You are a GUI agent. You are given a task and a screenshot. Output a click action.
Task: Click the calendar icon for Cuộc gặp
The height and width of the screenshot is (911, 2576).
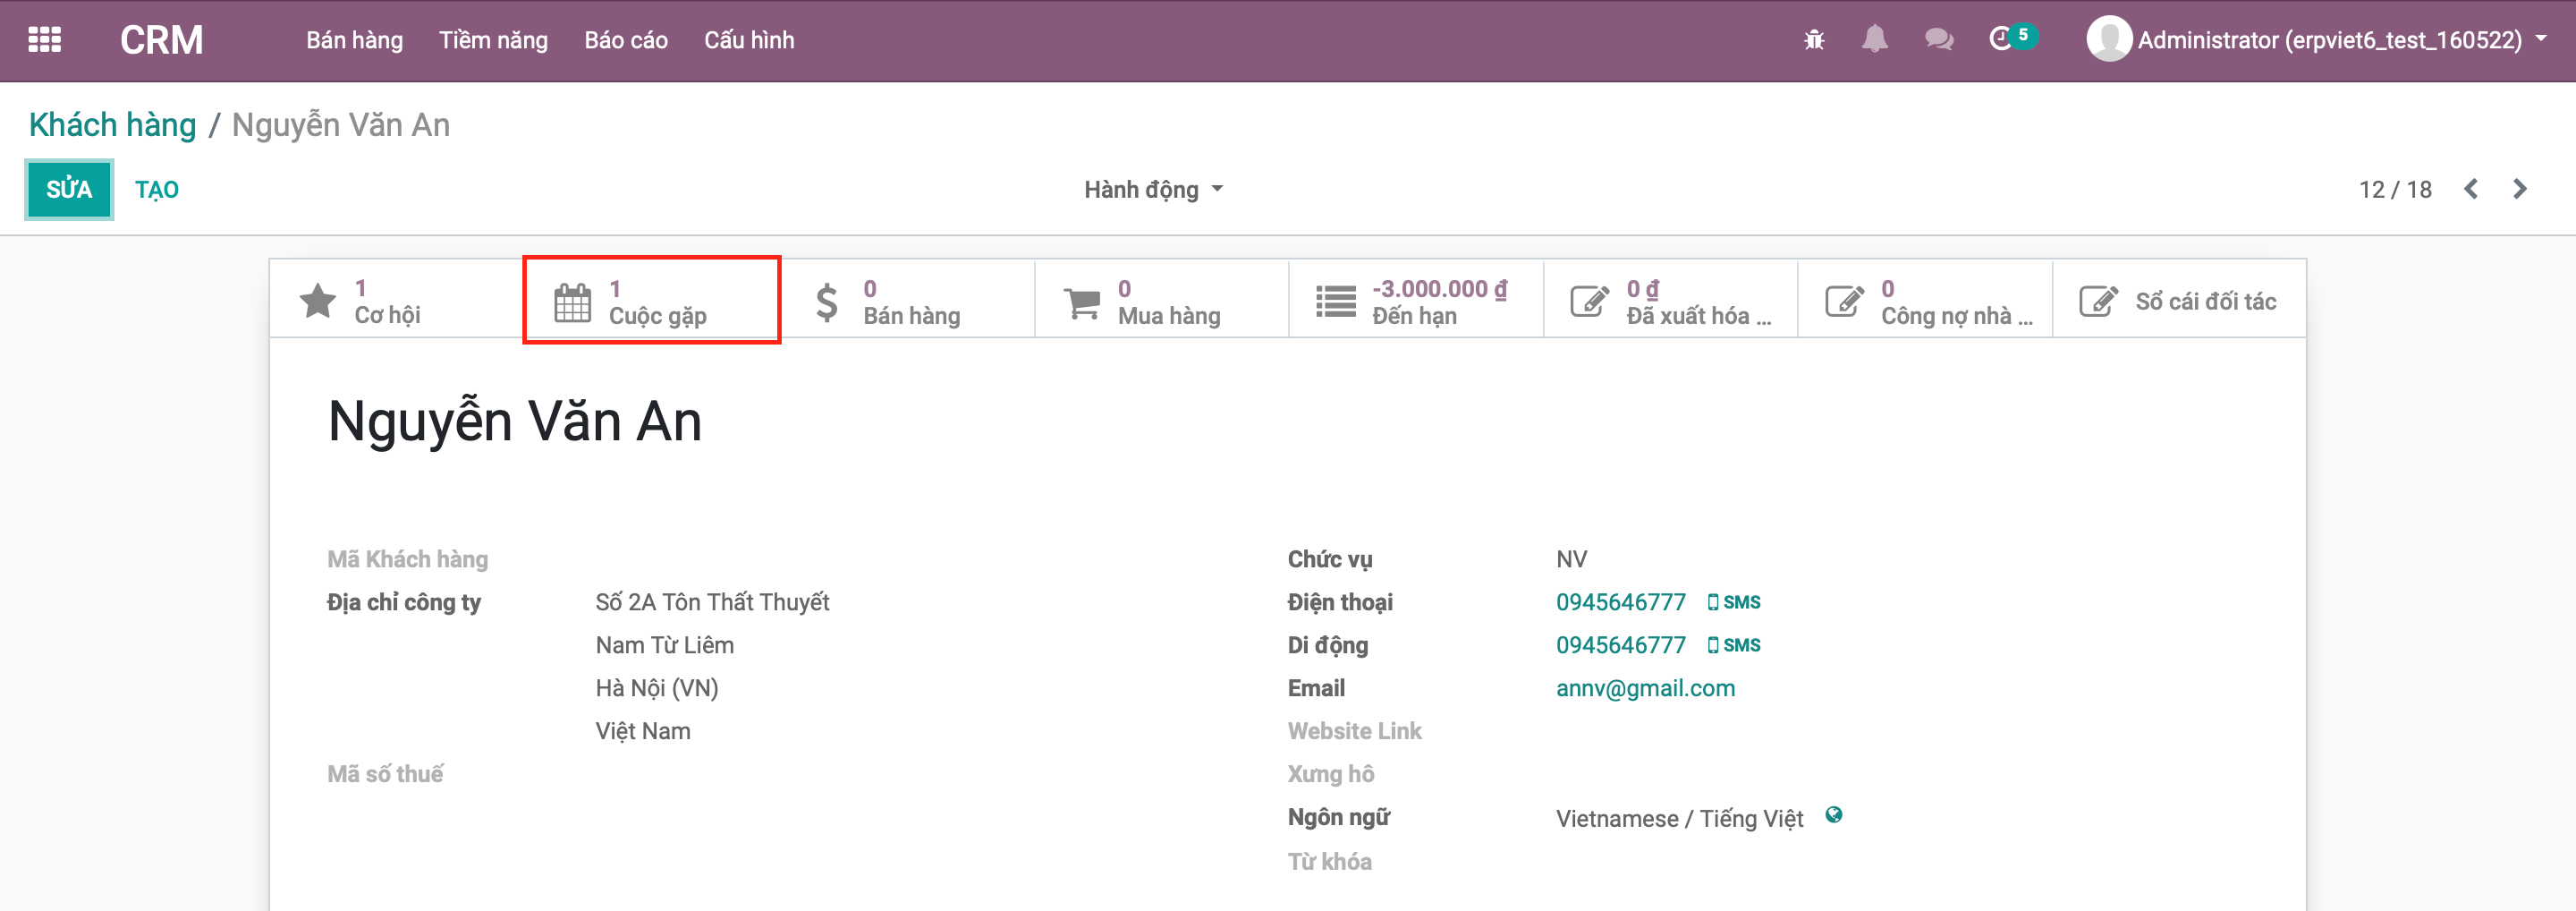pyautogui.click(x=573, y=302)
